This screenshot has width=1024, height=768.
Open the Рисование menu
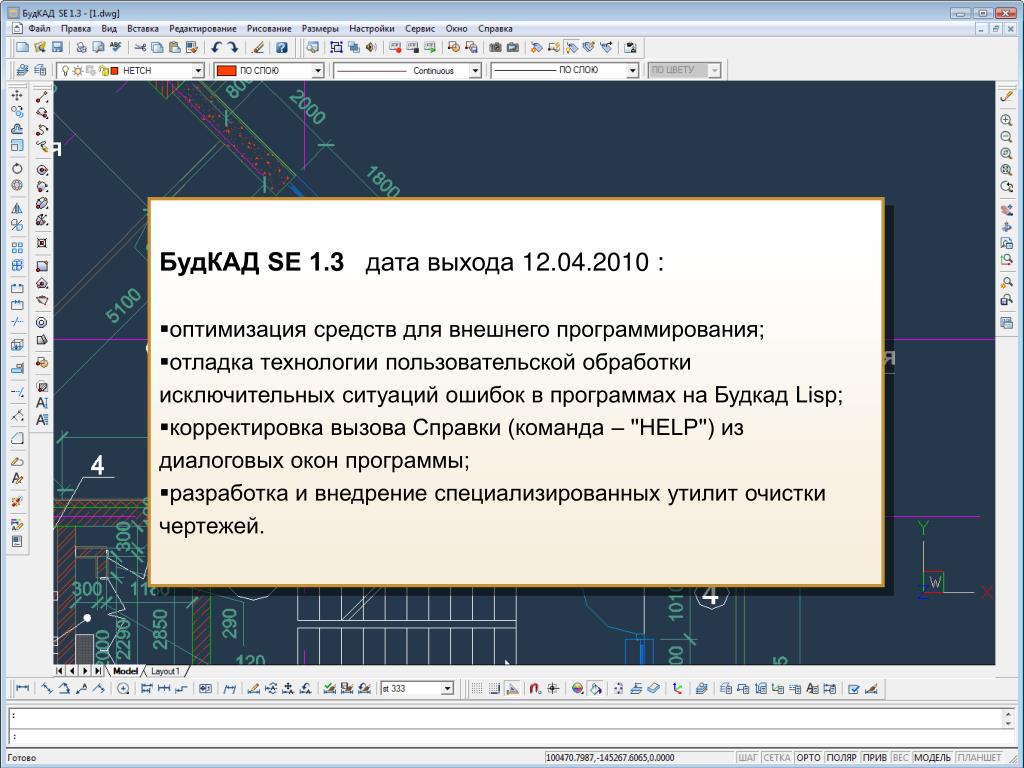click(x=269, y=29)
